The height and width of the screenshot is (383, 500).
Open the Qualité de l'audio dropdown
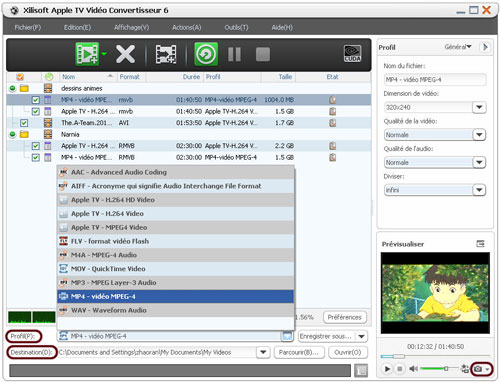click(479, 163)
